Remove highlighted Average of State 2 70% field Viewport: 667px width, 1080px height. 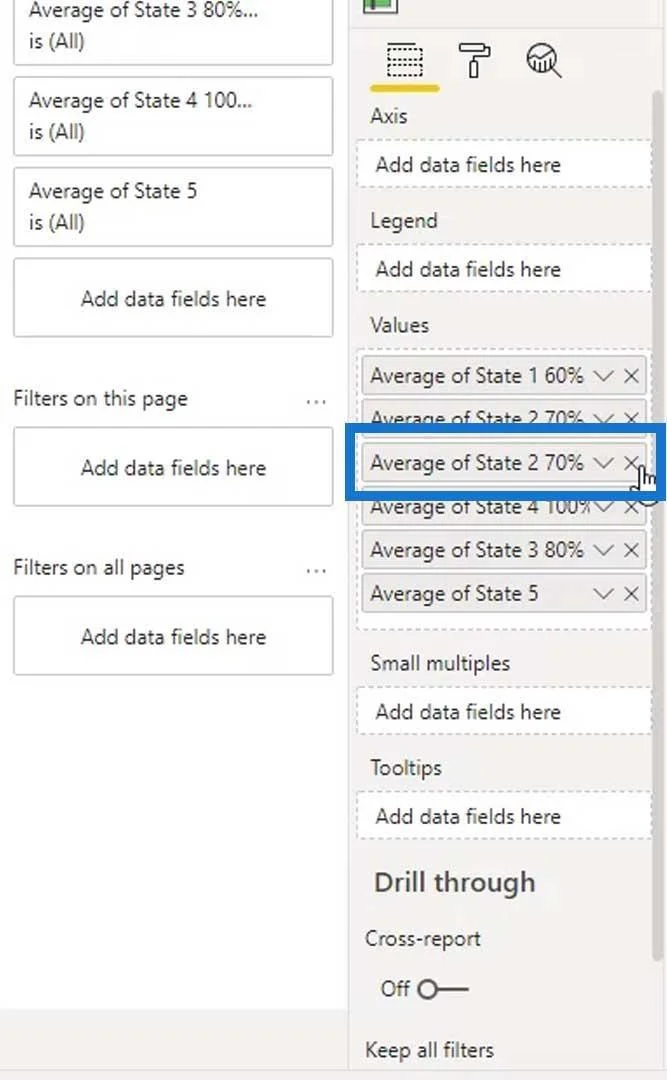click(x=631, y=463)
